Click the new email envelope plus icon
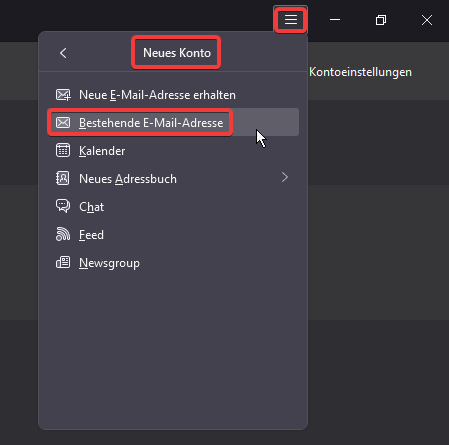 63,95
